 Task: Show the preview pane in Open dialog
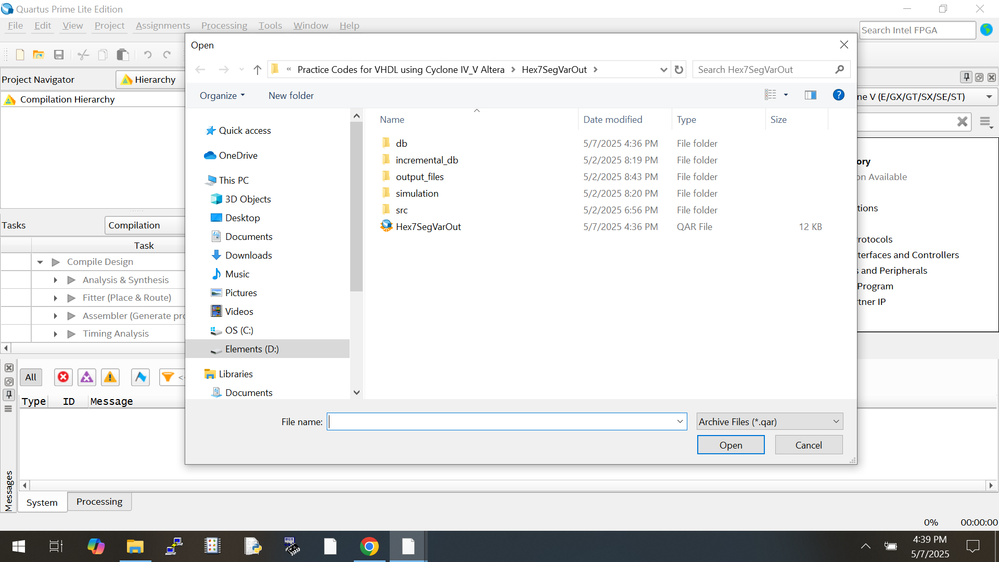(810, 95)
